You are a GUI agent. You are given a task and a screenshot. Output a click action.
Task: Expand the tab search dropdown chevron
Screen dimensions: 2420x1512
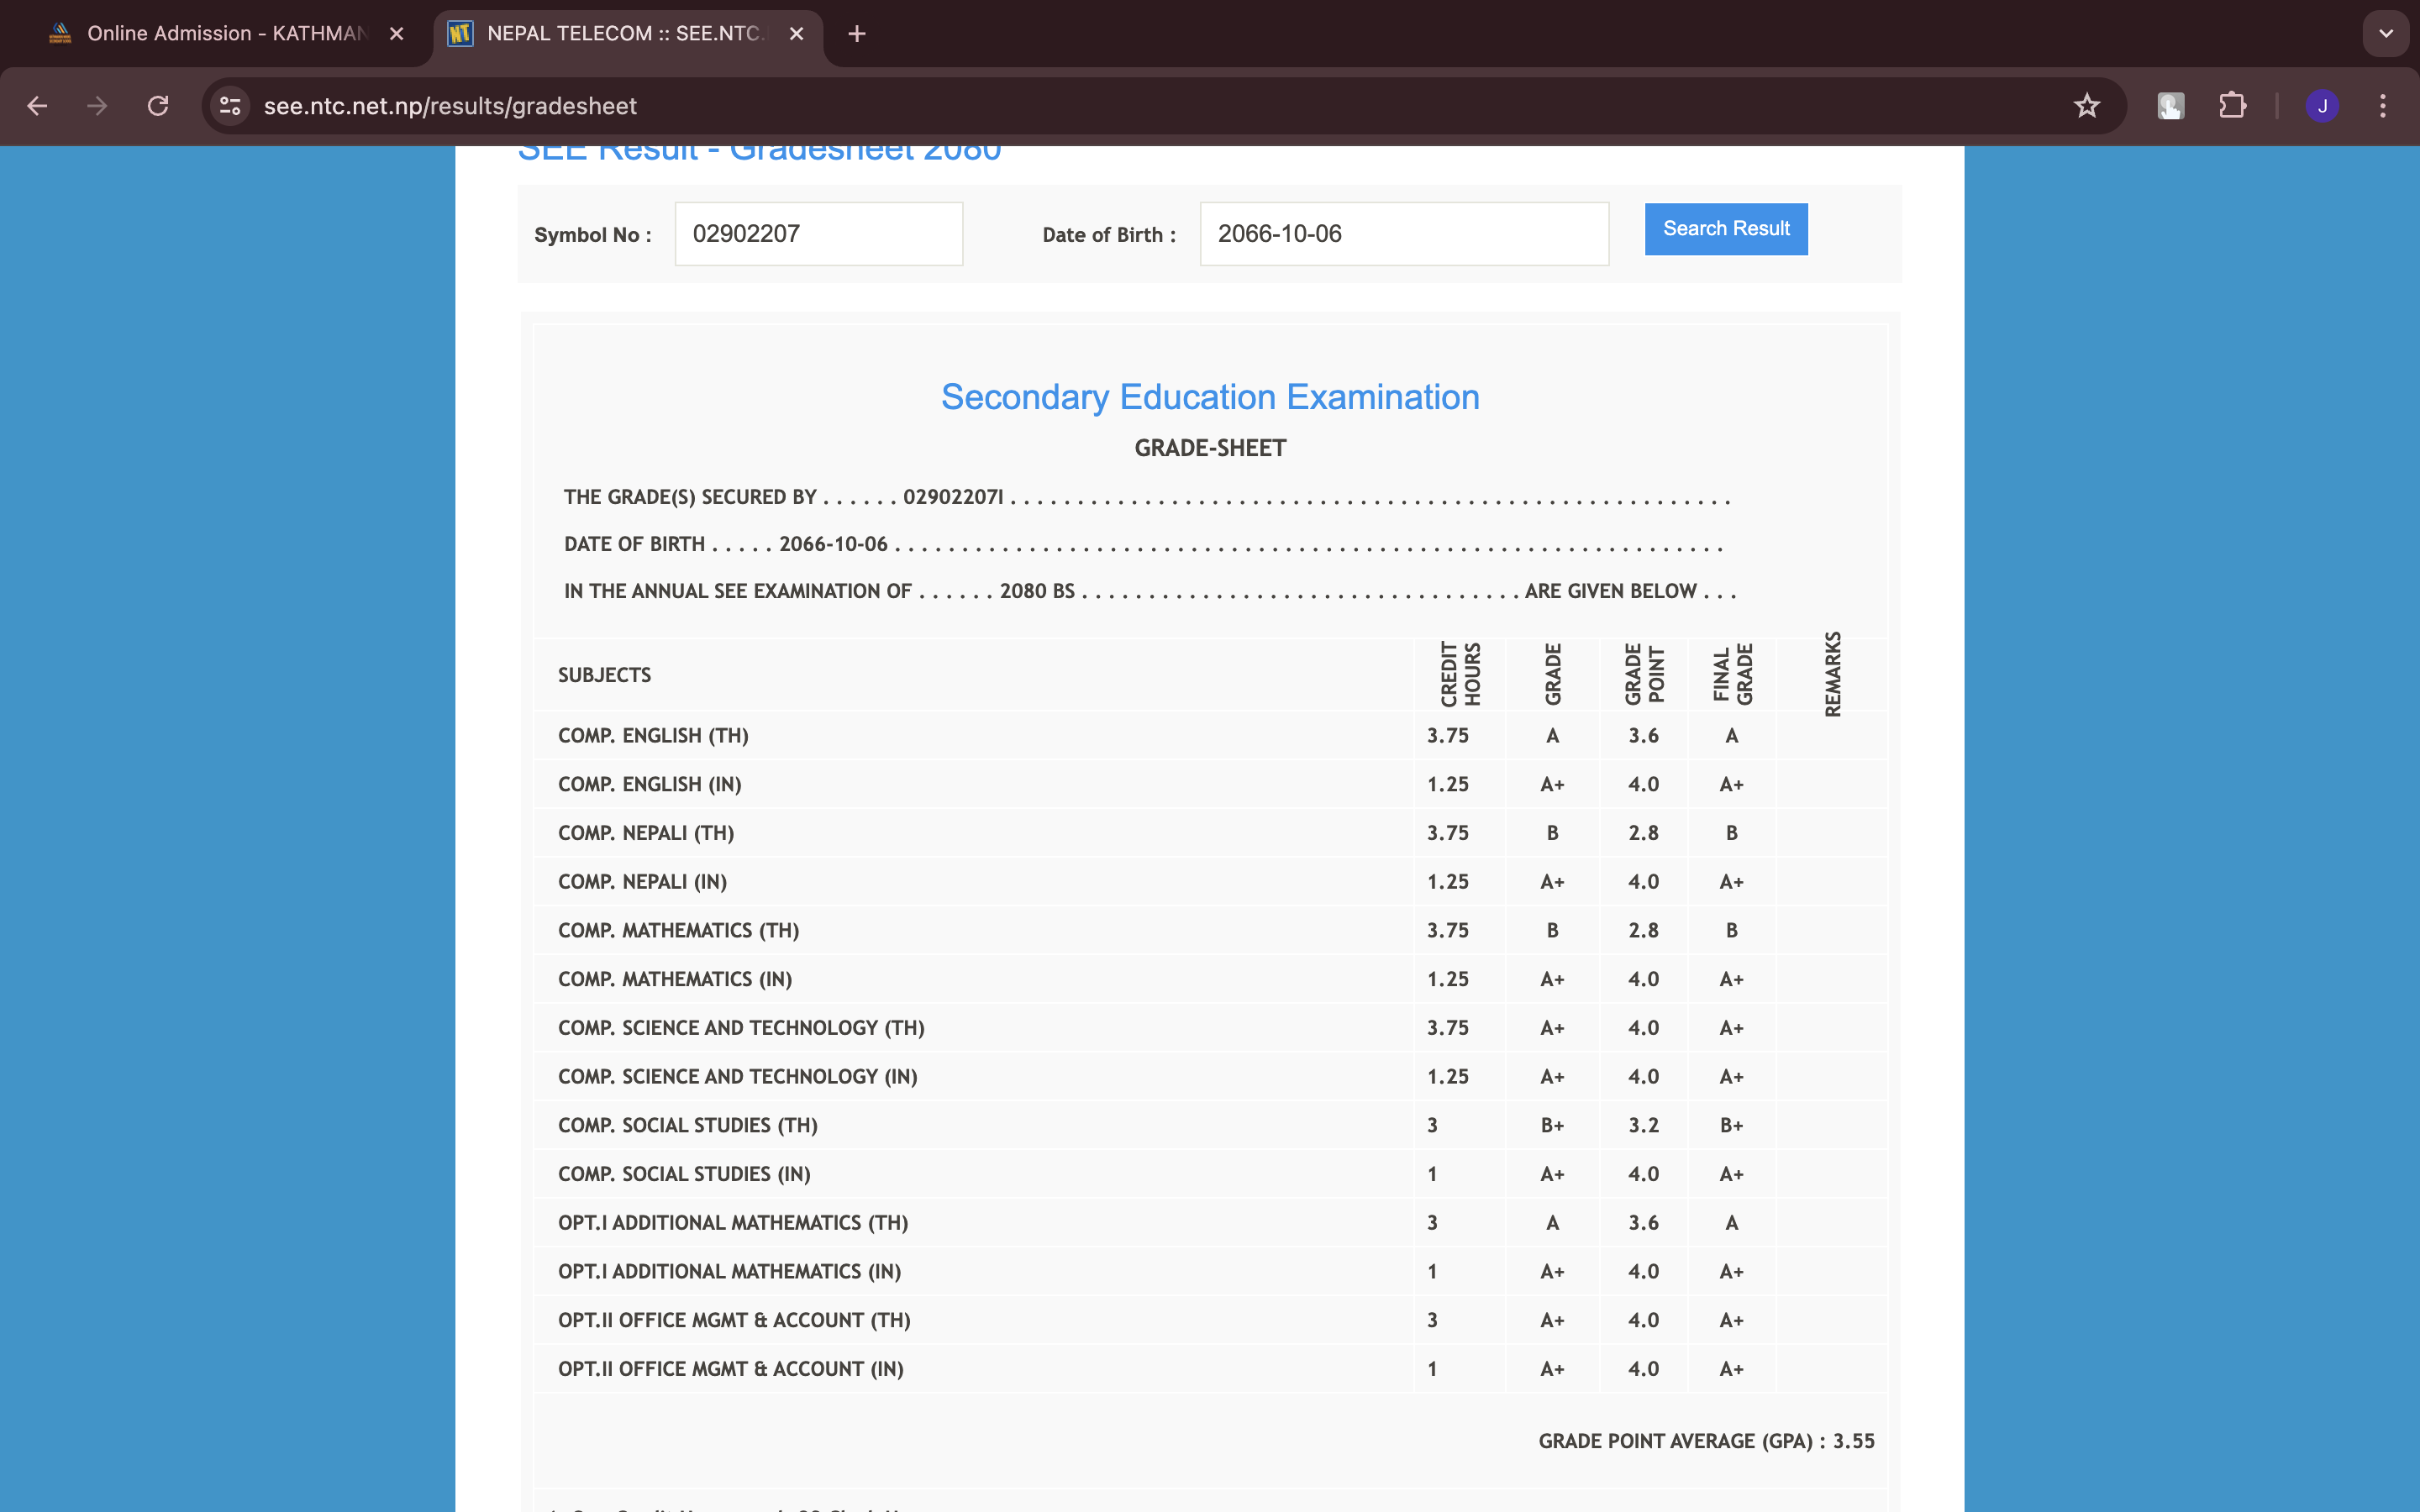2386,34
